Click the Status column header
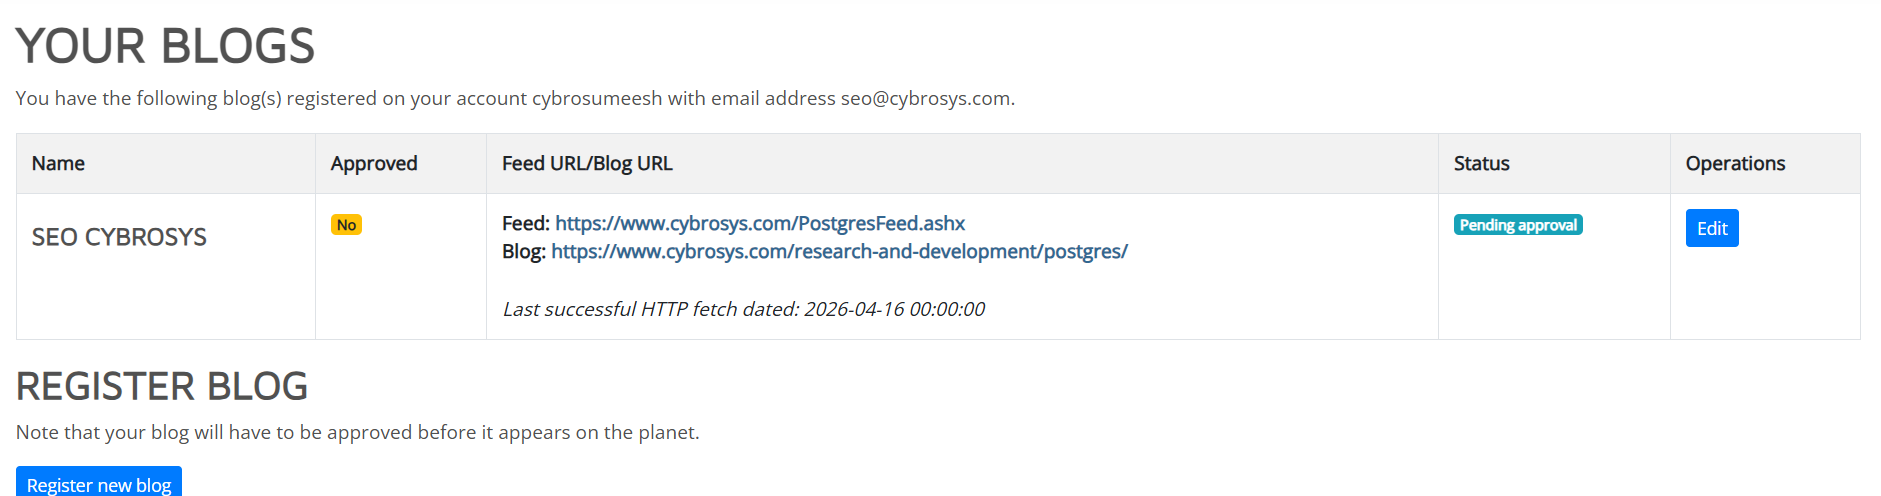Screen dimensions: 1881x496 click(x=1481, y=163)
